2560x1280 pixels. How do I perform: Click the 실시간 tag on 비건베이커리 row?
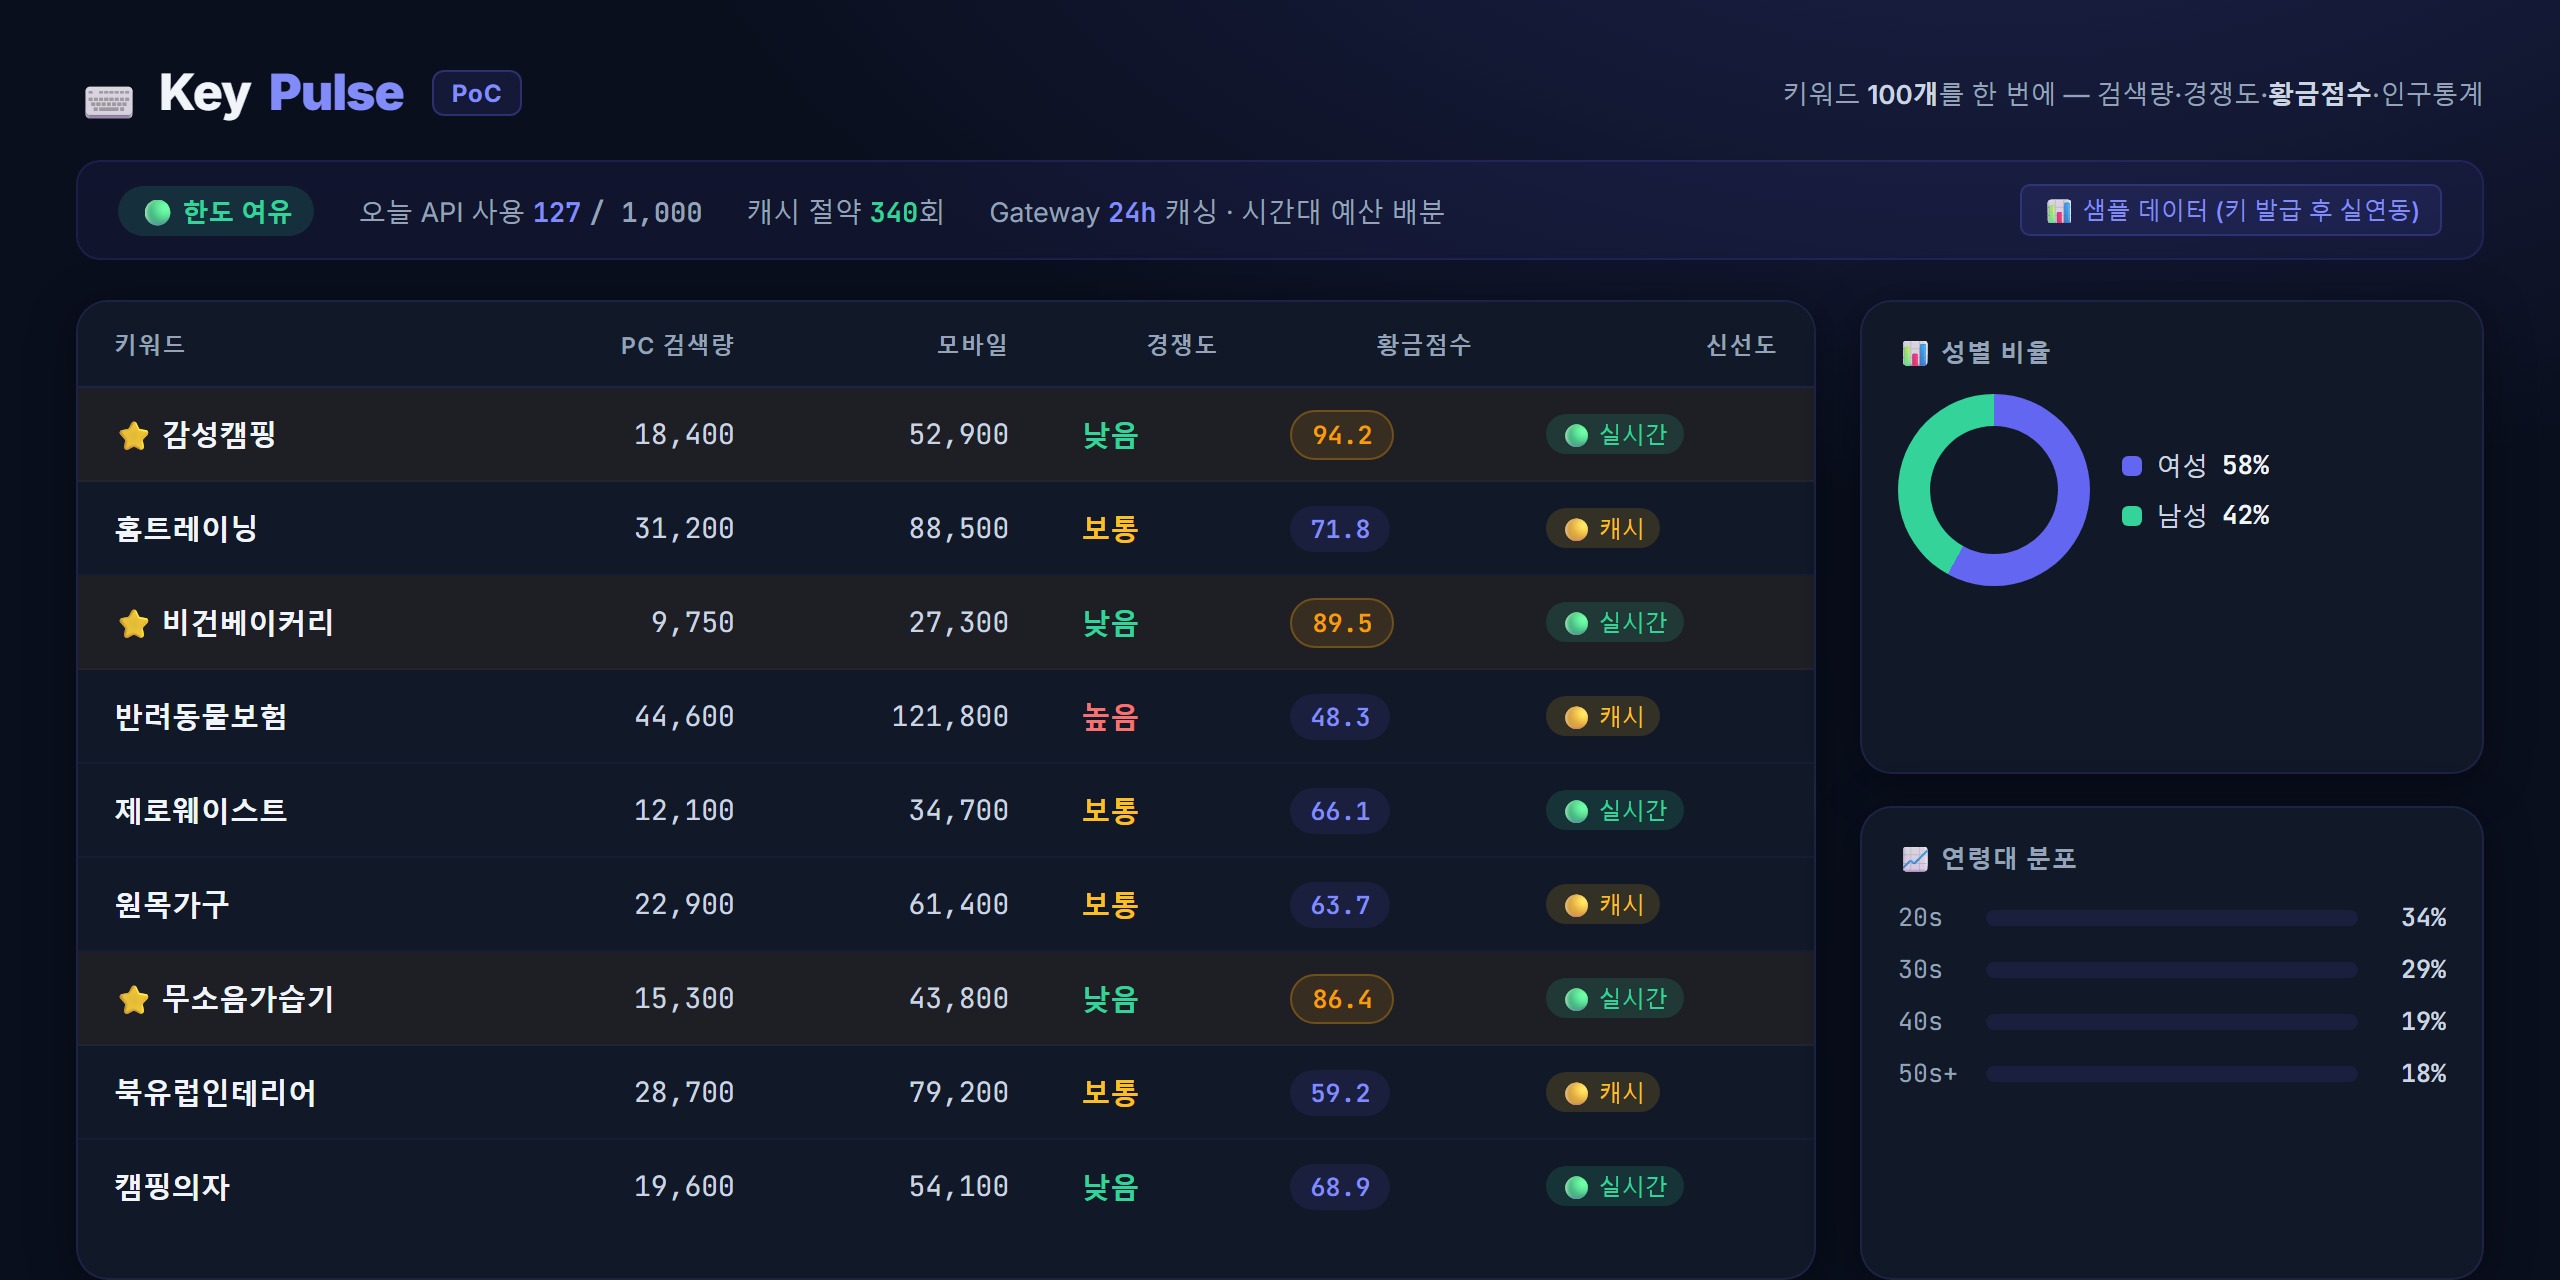click(x=1615, y=623)
